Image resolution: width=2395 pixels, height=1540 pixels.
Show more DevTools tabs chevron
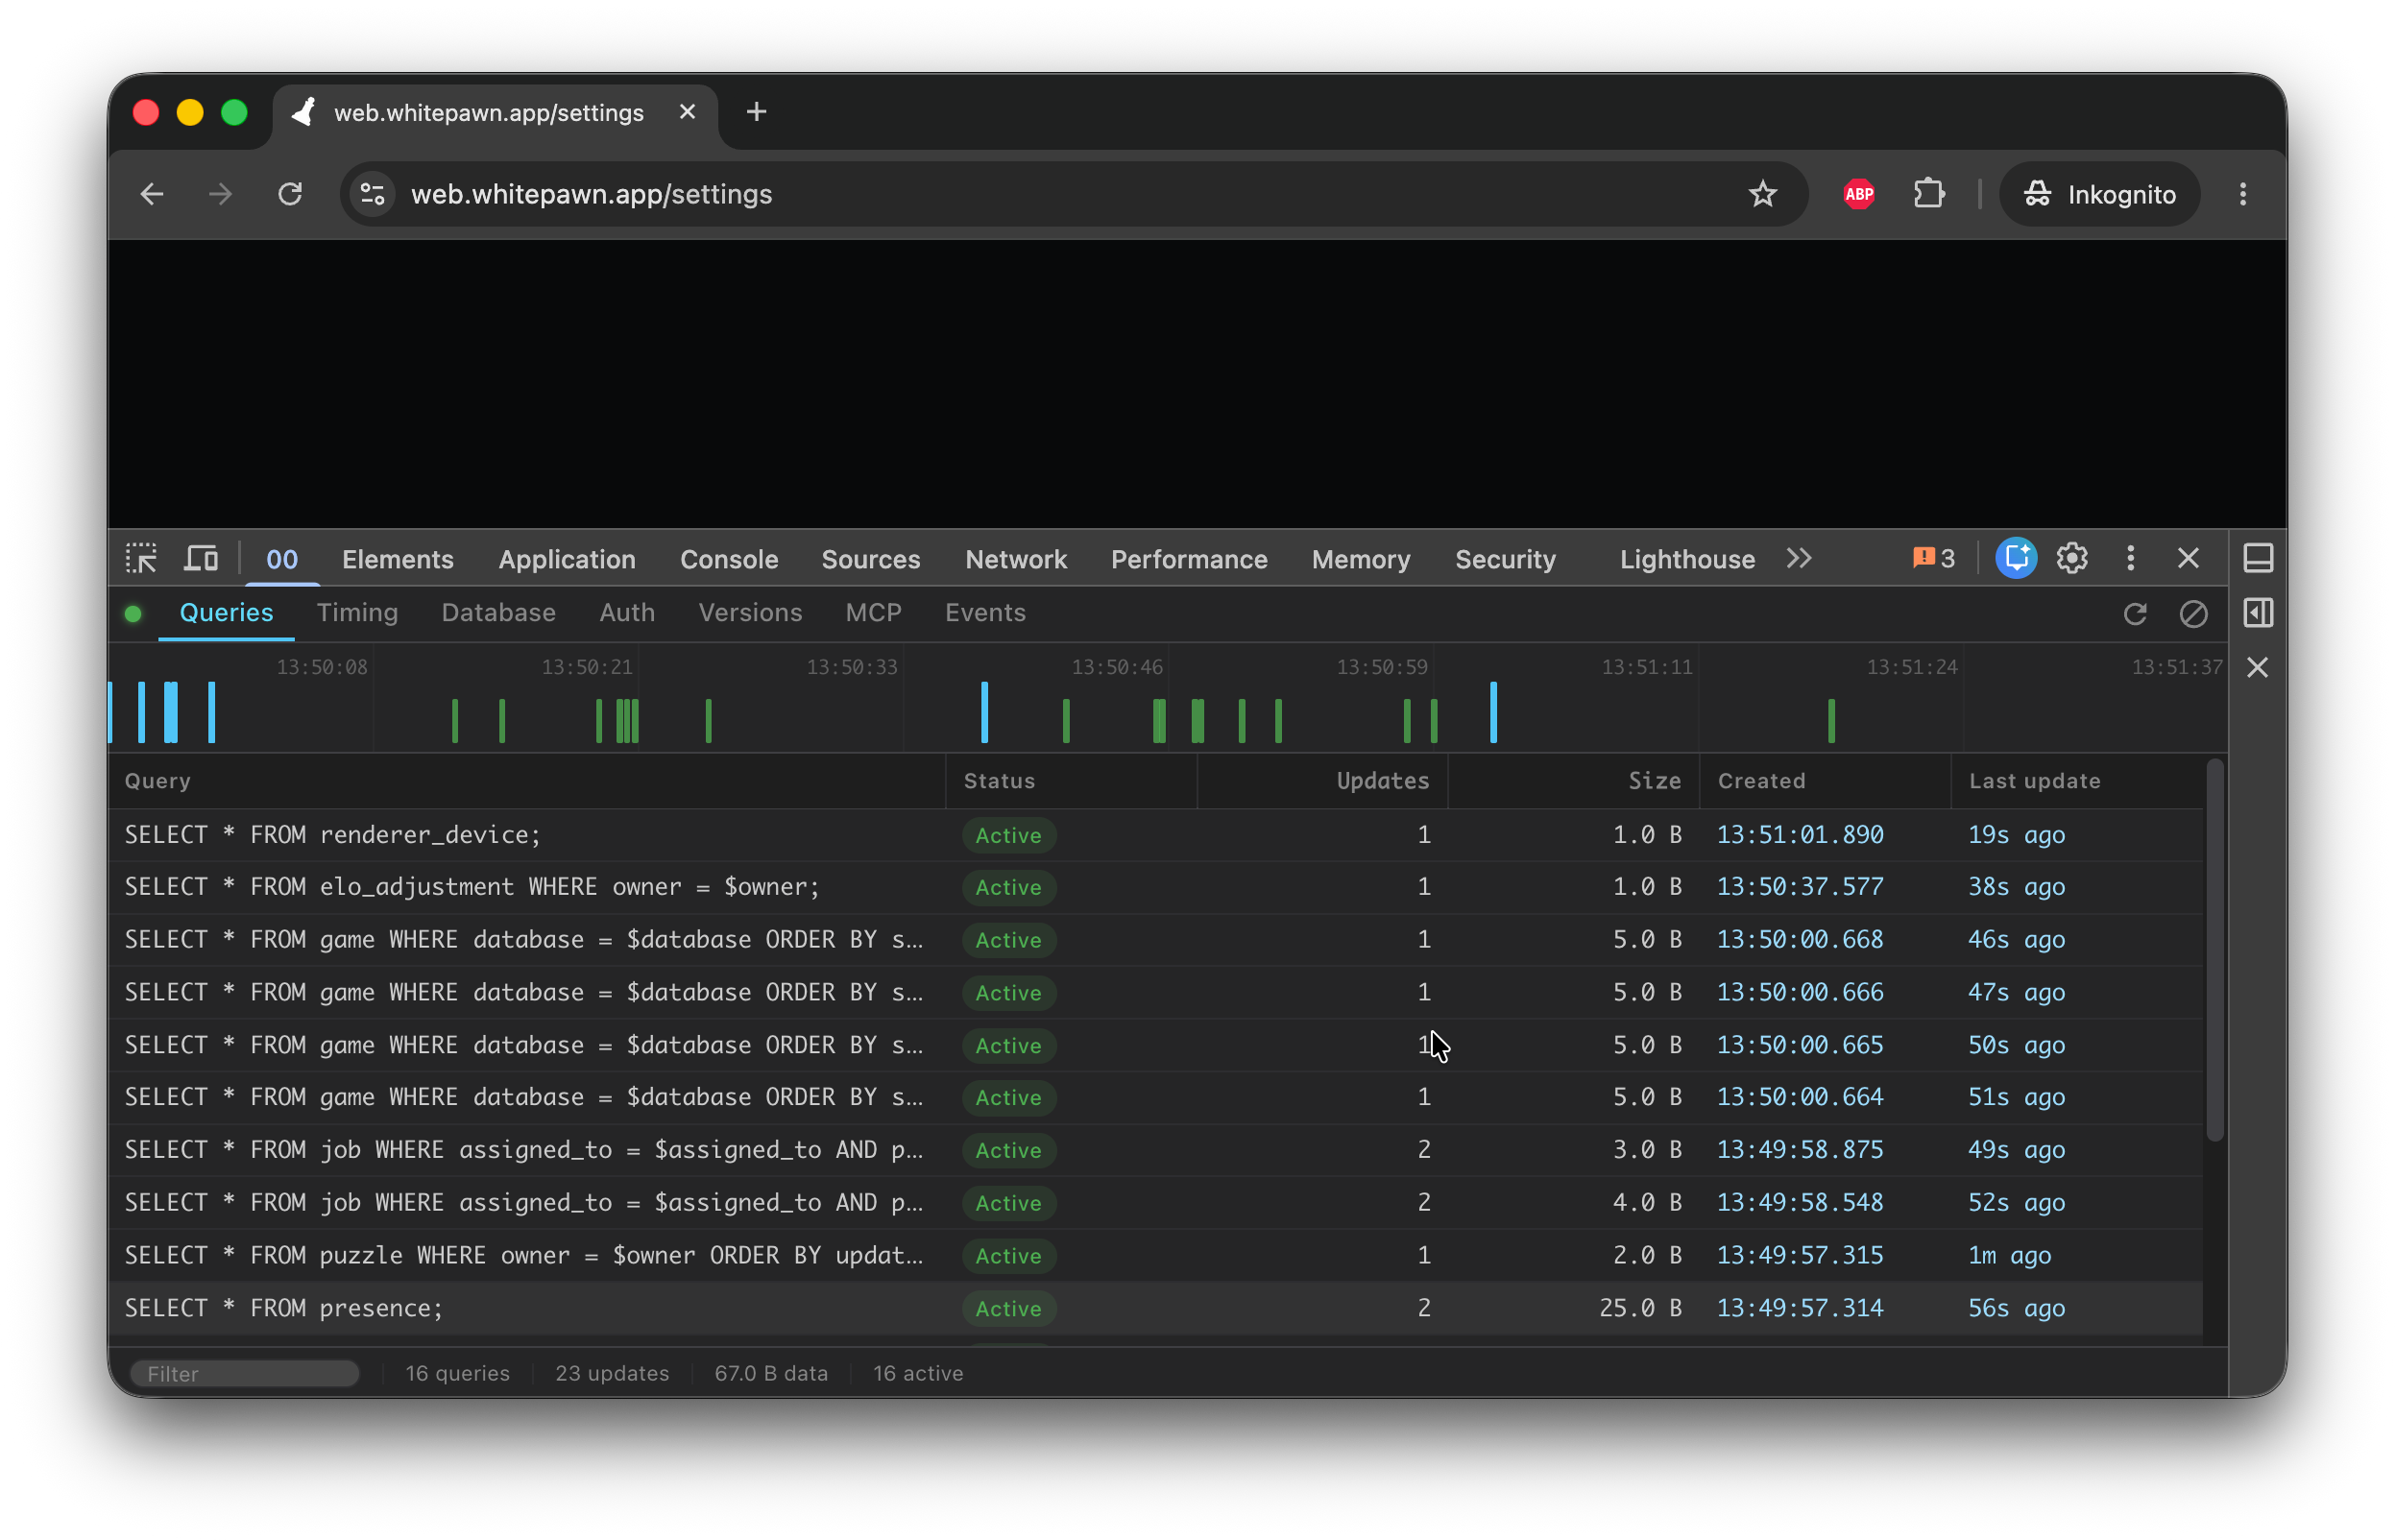tap(1798, 558)
